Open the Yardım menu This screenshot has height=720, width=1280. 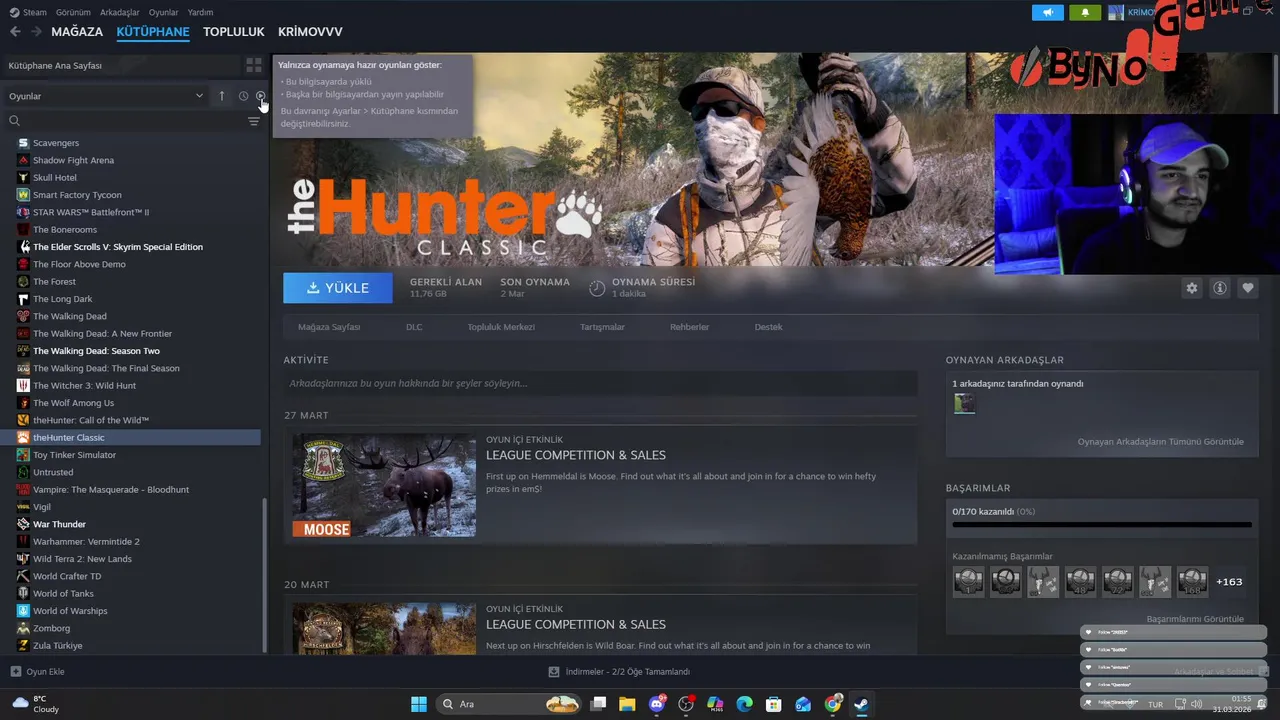(x=201, y=12)
